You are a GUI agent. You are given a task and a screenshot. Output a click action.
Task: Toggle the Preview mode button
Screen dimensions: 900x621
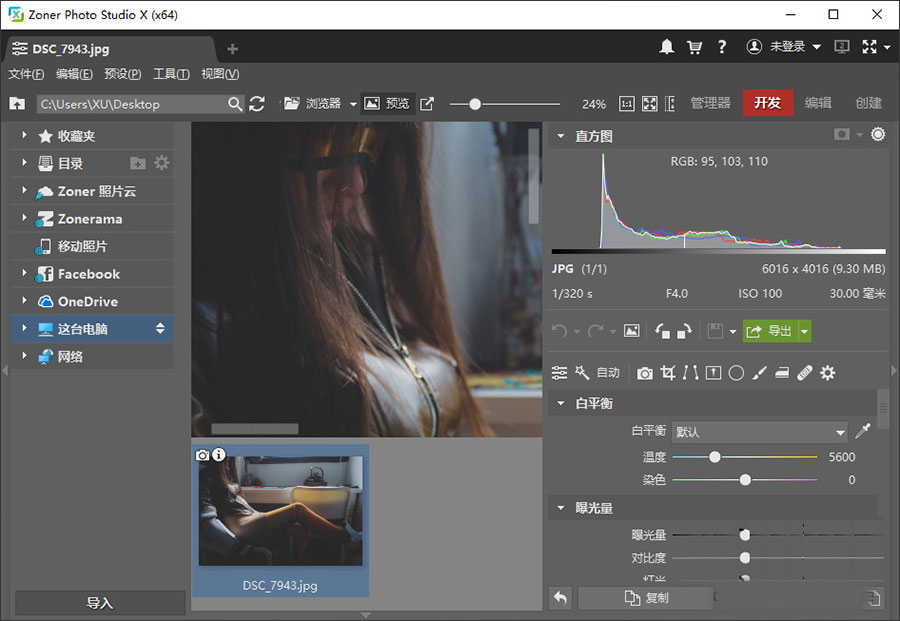click(387, 103)
